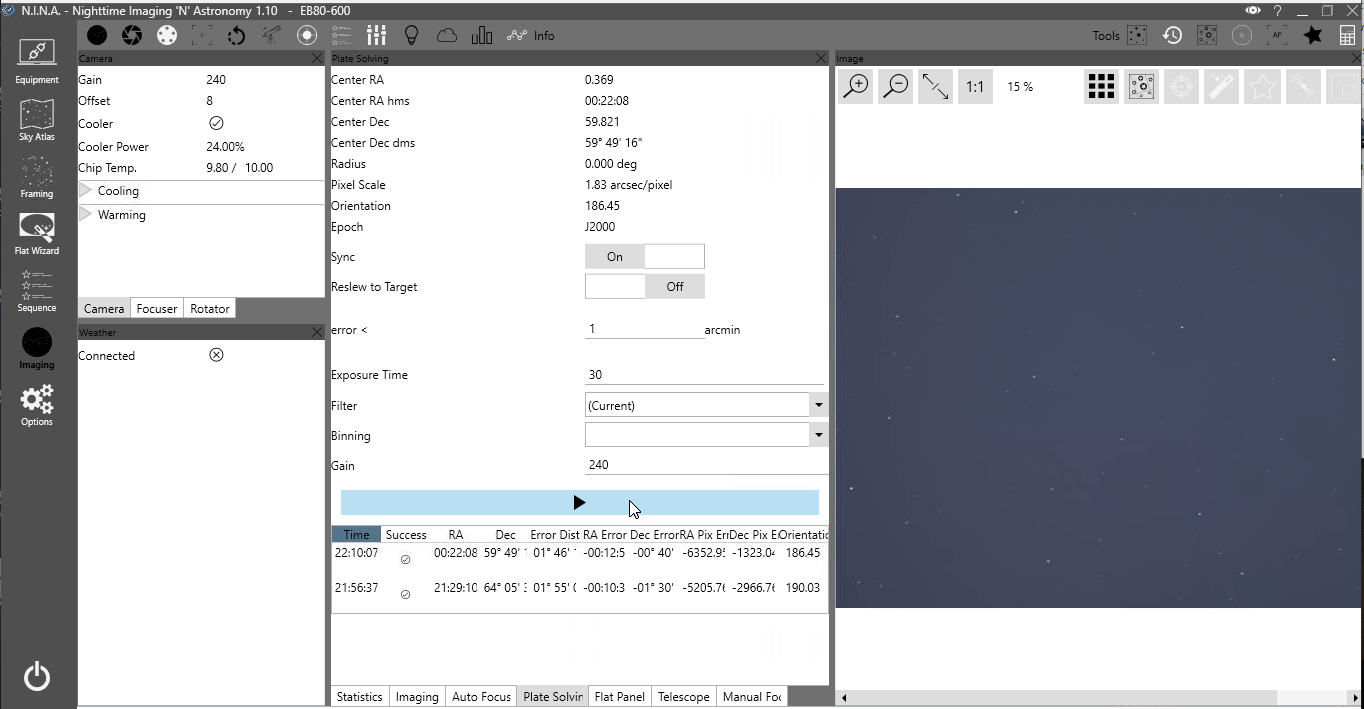Viewport: 1364px width, 709px height.
Task: Click the zoom out magnifier icon
Action: [x=896, y=87]
